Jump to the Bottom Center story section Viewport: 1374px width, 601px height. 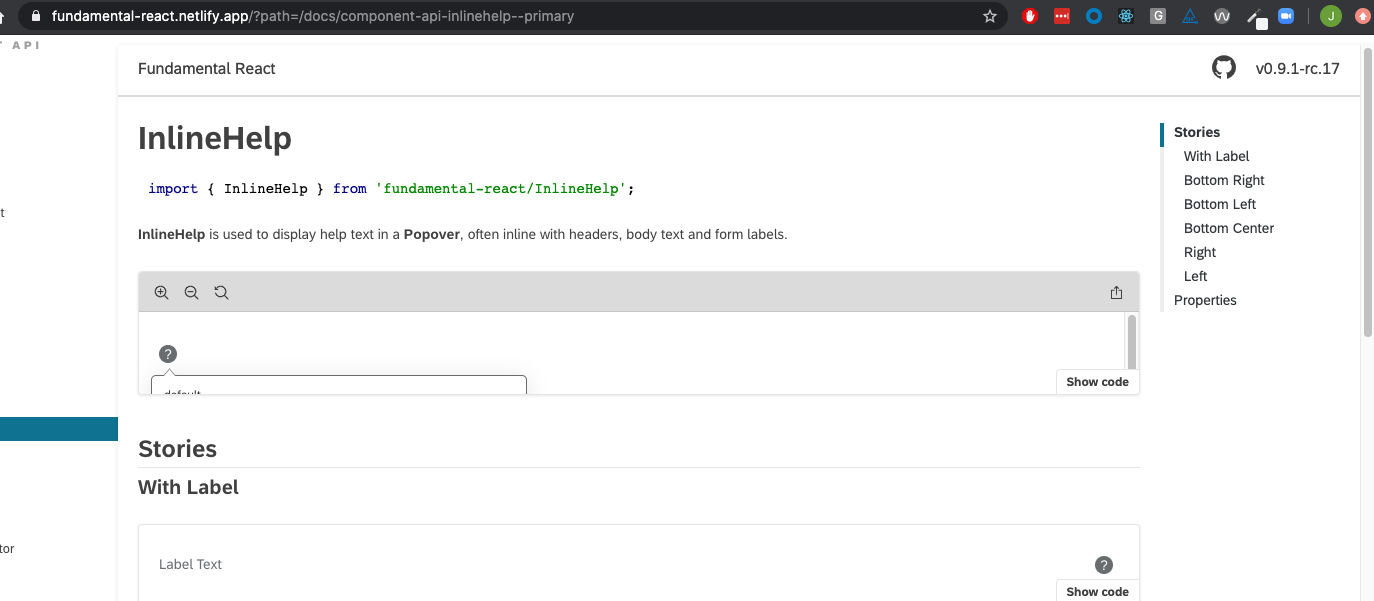pyautogui.click(x=1228, y=228)
